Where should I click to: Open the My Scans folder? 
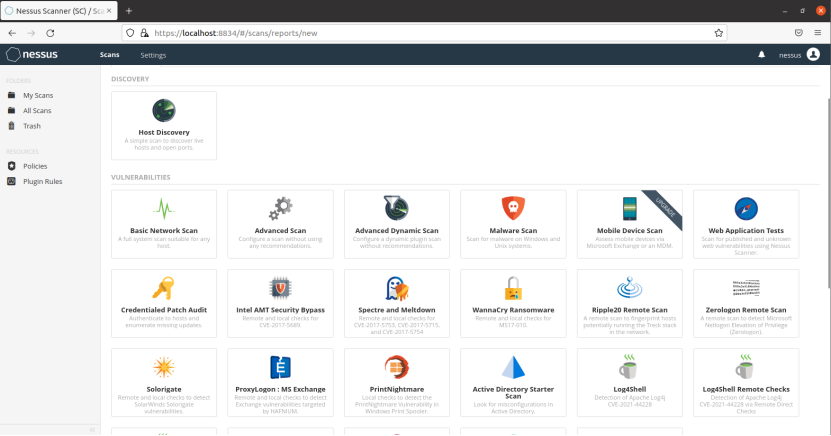pos(38,95)
